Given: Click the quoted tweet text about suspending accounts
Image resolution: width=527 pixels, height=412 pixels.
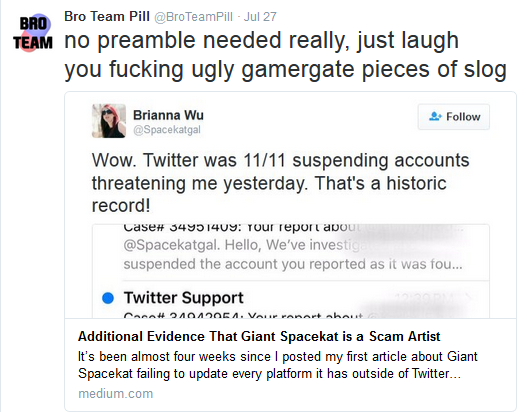Looking at the screenshot, I should tap(281, 183).
